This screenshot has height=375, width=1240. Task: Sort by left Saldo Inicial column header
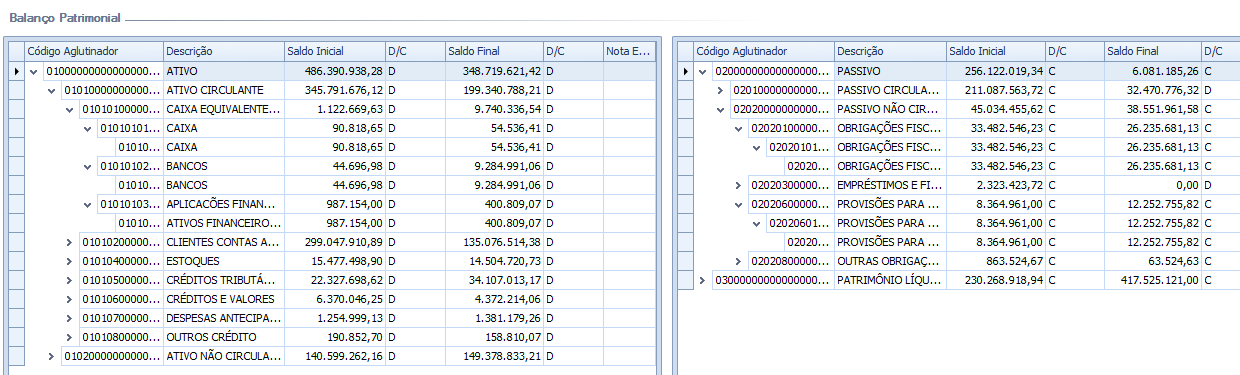tap(334, 51)
